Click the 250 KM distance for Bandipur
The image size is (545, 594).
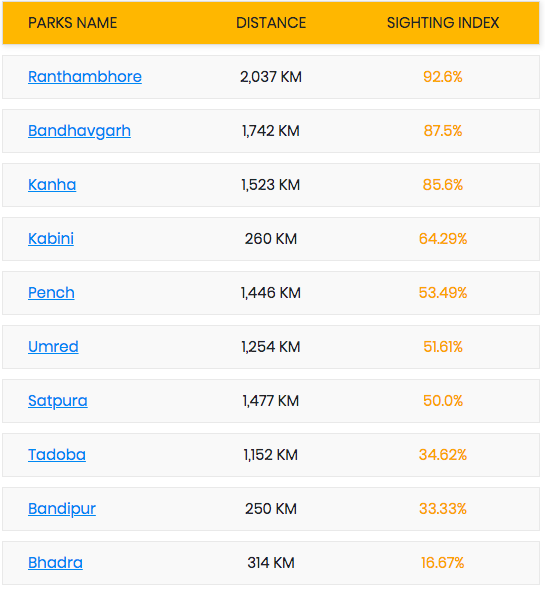point(271,509)
